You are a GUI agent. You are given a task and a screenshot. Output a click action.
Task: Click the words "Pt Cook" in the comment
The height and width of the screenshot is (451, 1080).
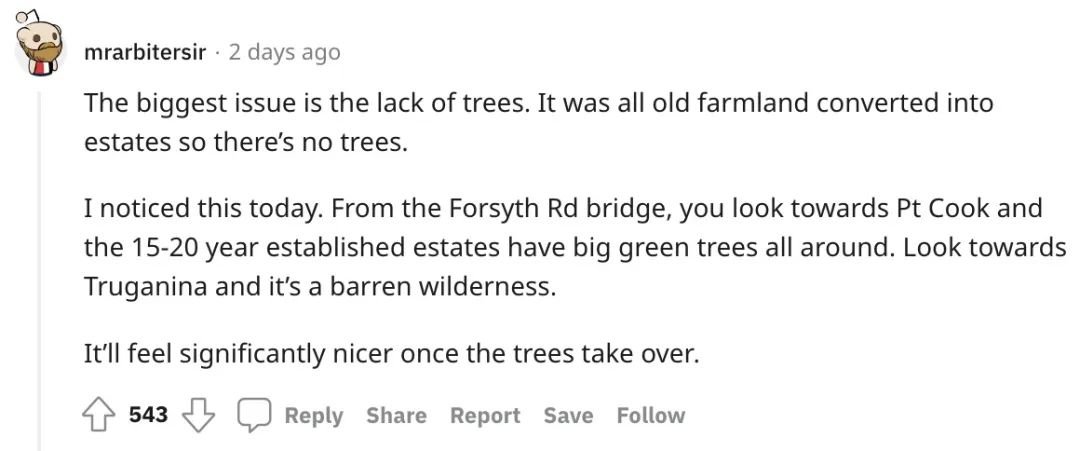pos(940,208)
